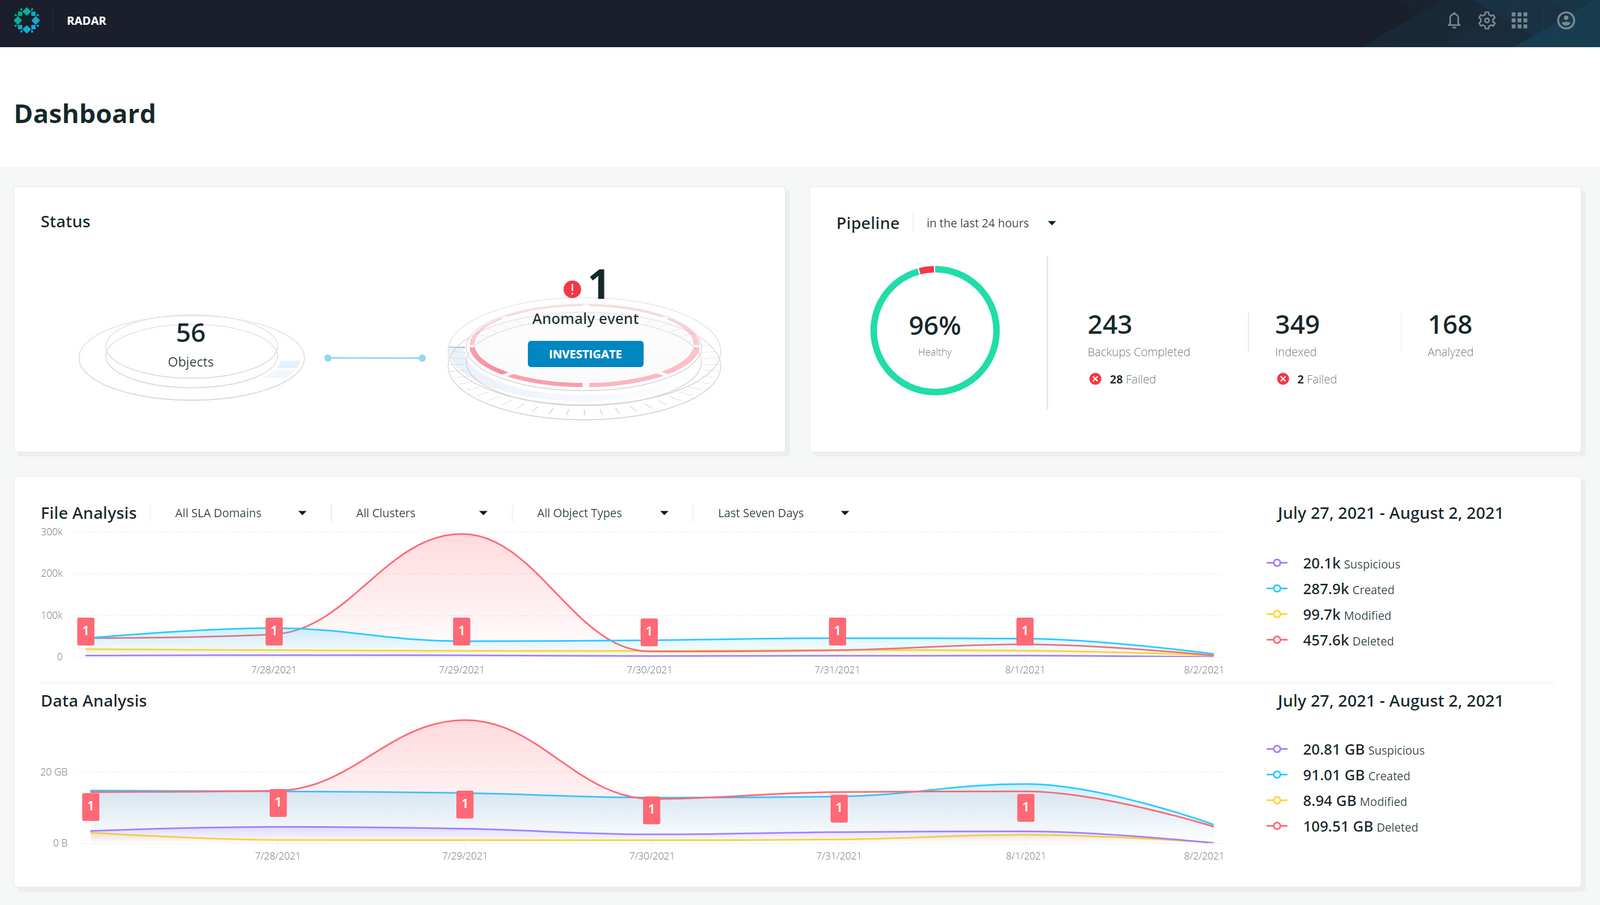Click the red anomaly alert icon
The width and height of the screenshot is (1600, 905).
[572, 289]
